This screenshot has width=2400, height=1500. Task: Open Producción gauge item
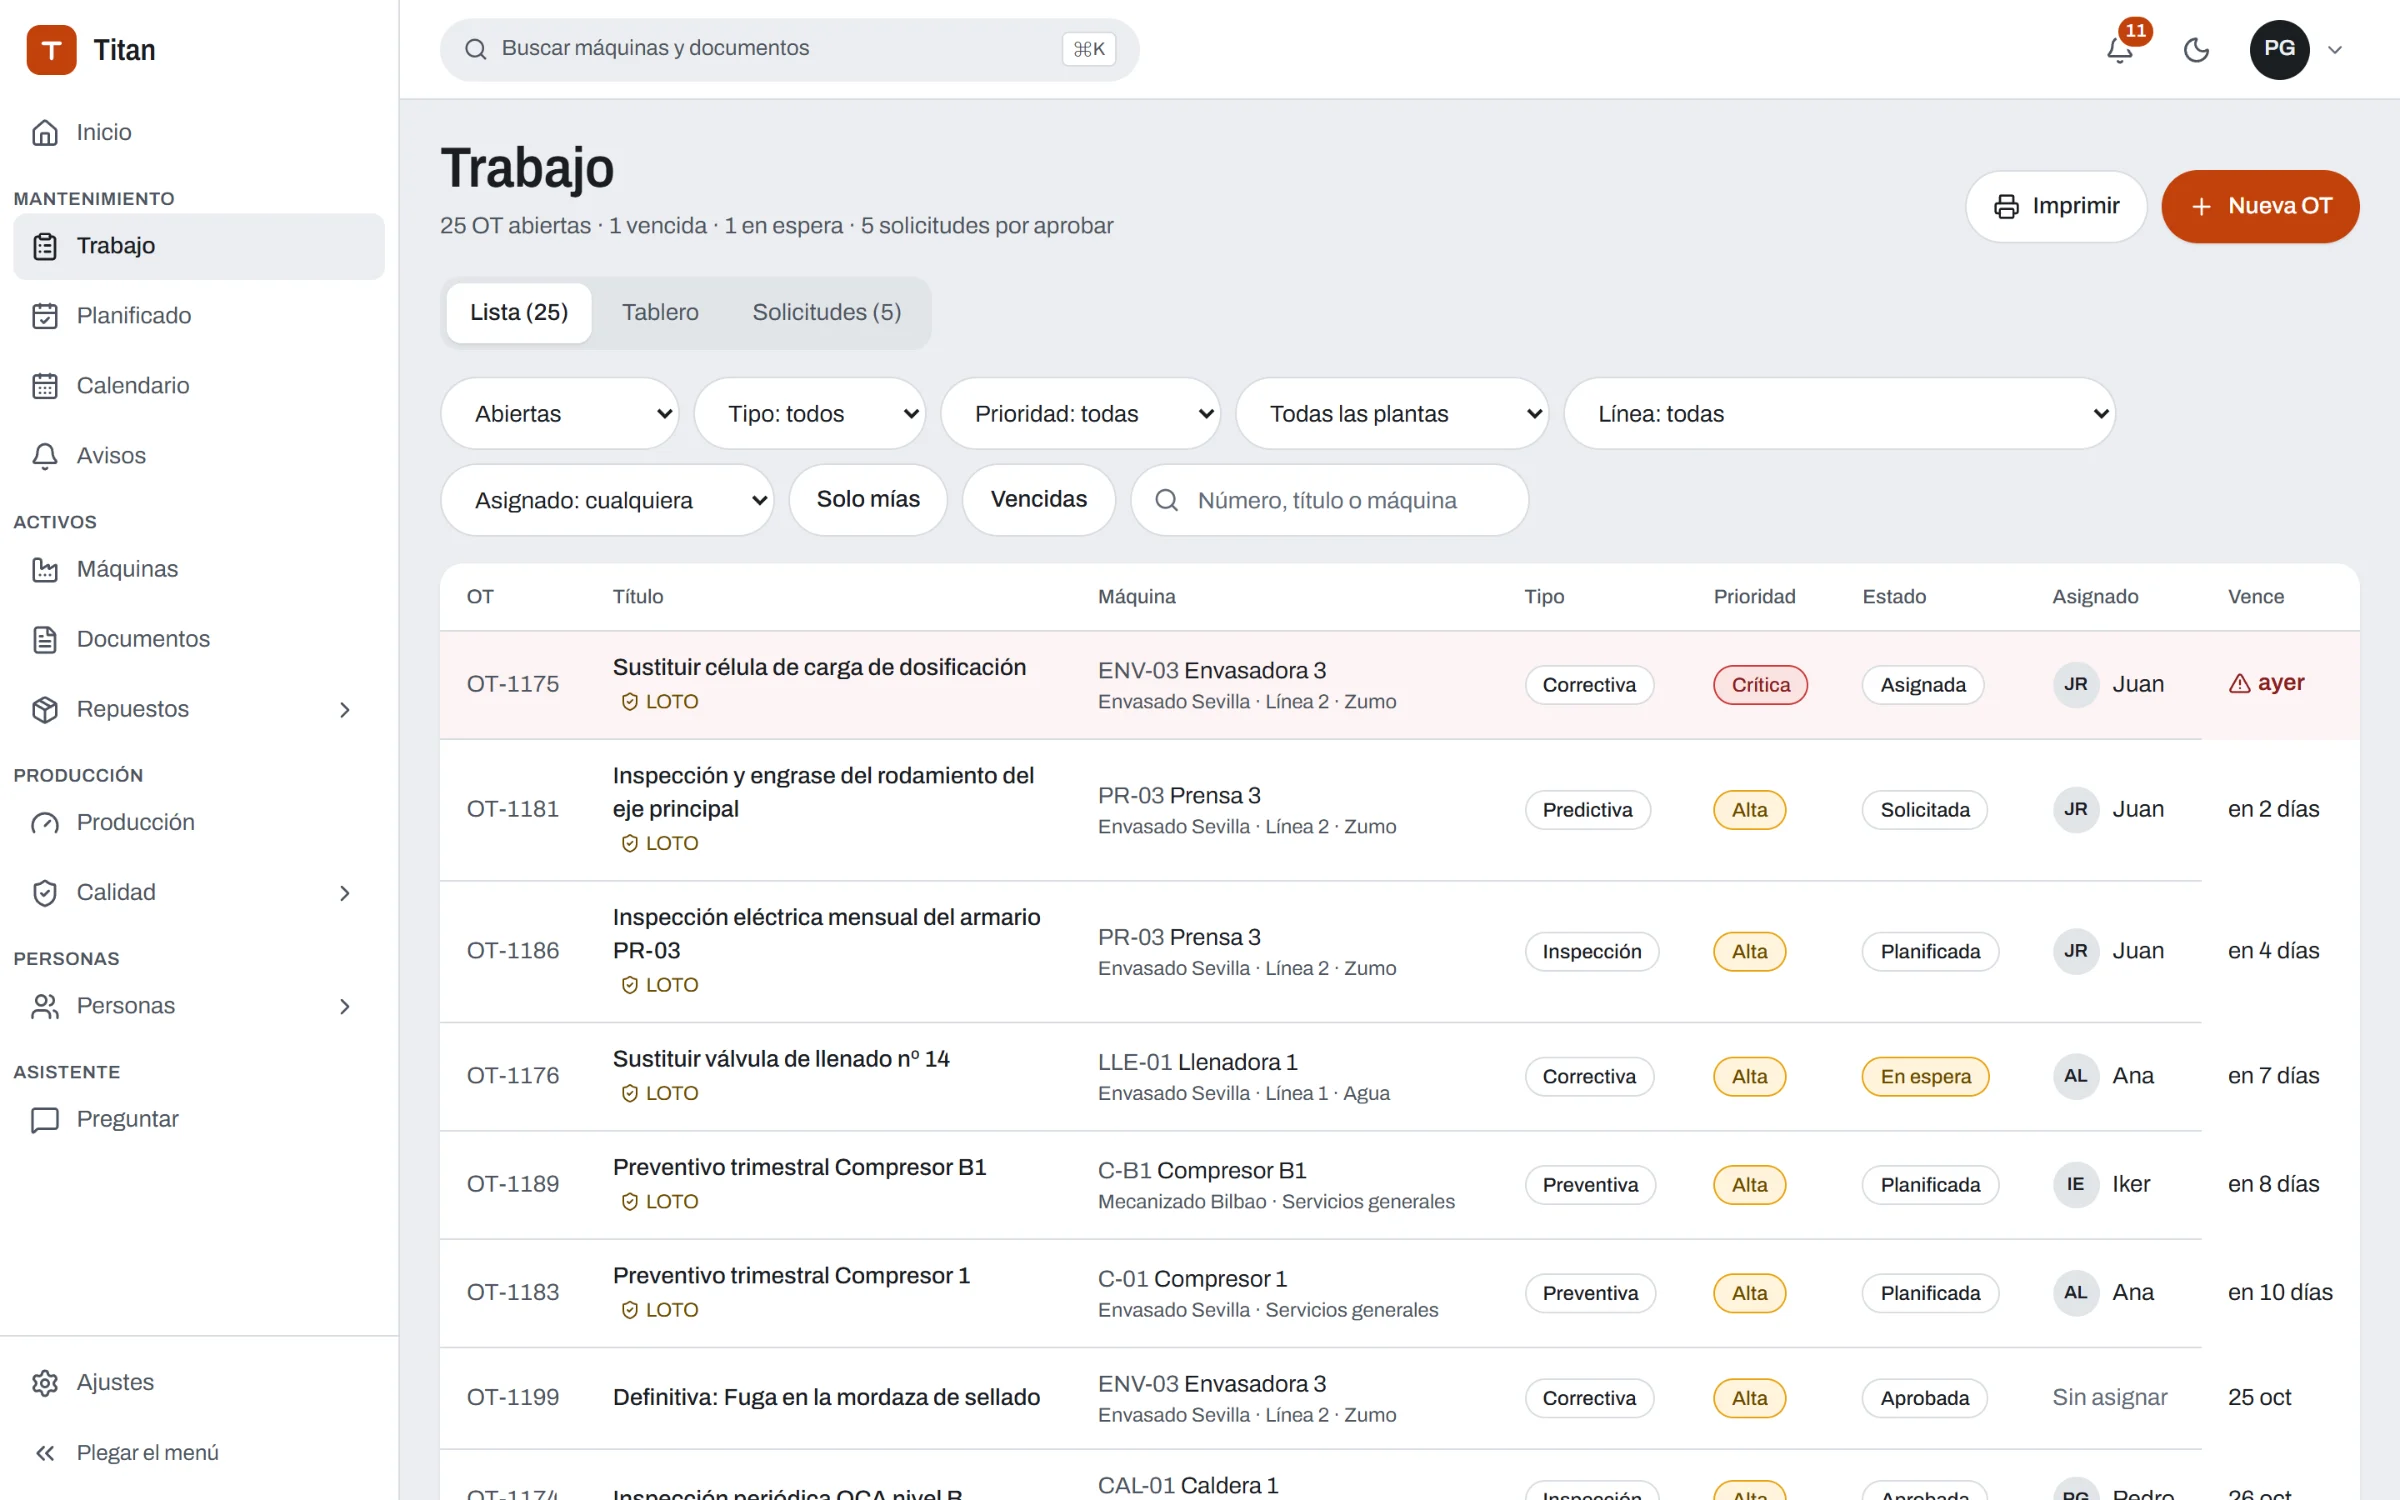coord(199,822)
